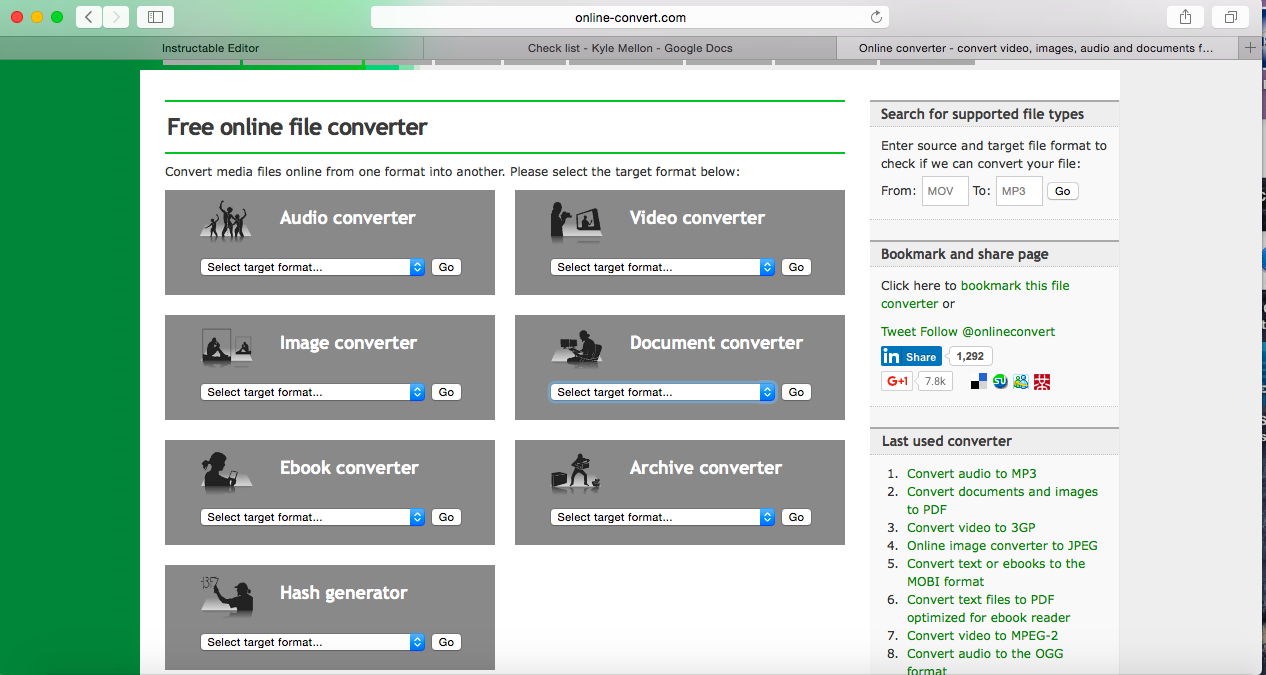Reload the page with the refresh icon
This screenshot has height=675, width=1266.
(x=877, y=17)
